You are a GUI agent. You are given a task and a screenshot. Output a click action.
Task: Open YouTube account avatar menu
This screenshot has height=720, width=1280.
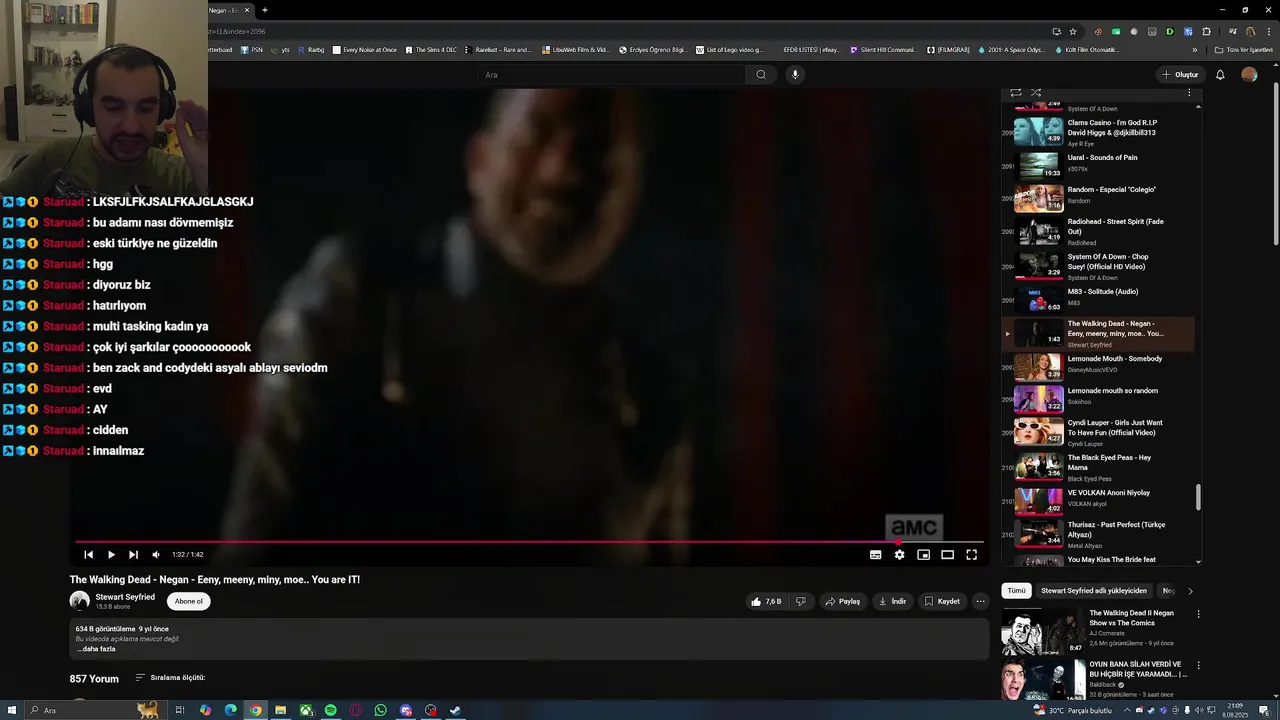[x=1249, y=75]
